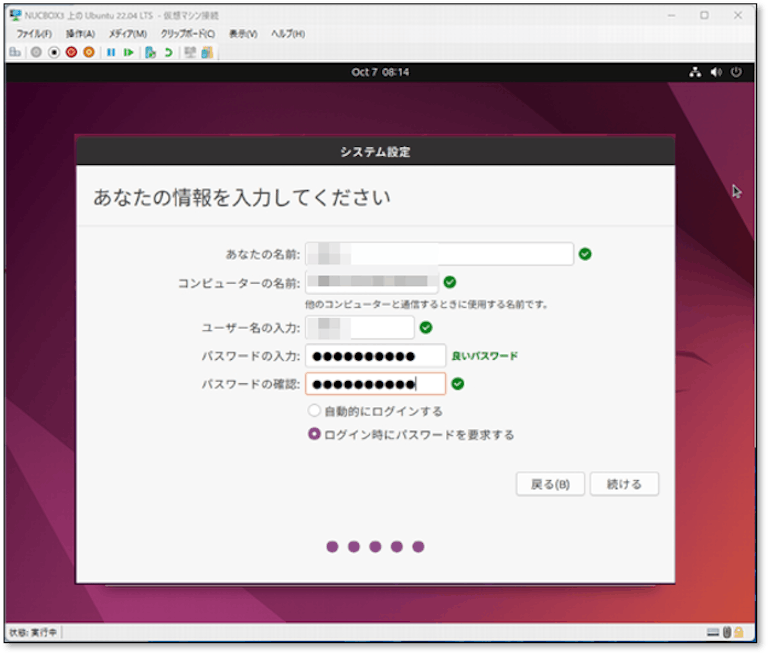Focus the ユーザー名の入力 field
This screenshot has height=654, width=768.
pyautogui.click(x=360, y=328)
